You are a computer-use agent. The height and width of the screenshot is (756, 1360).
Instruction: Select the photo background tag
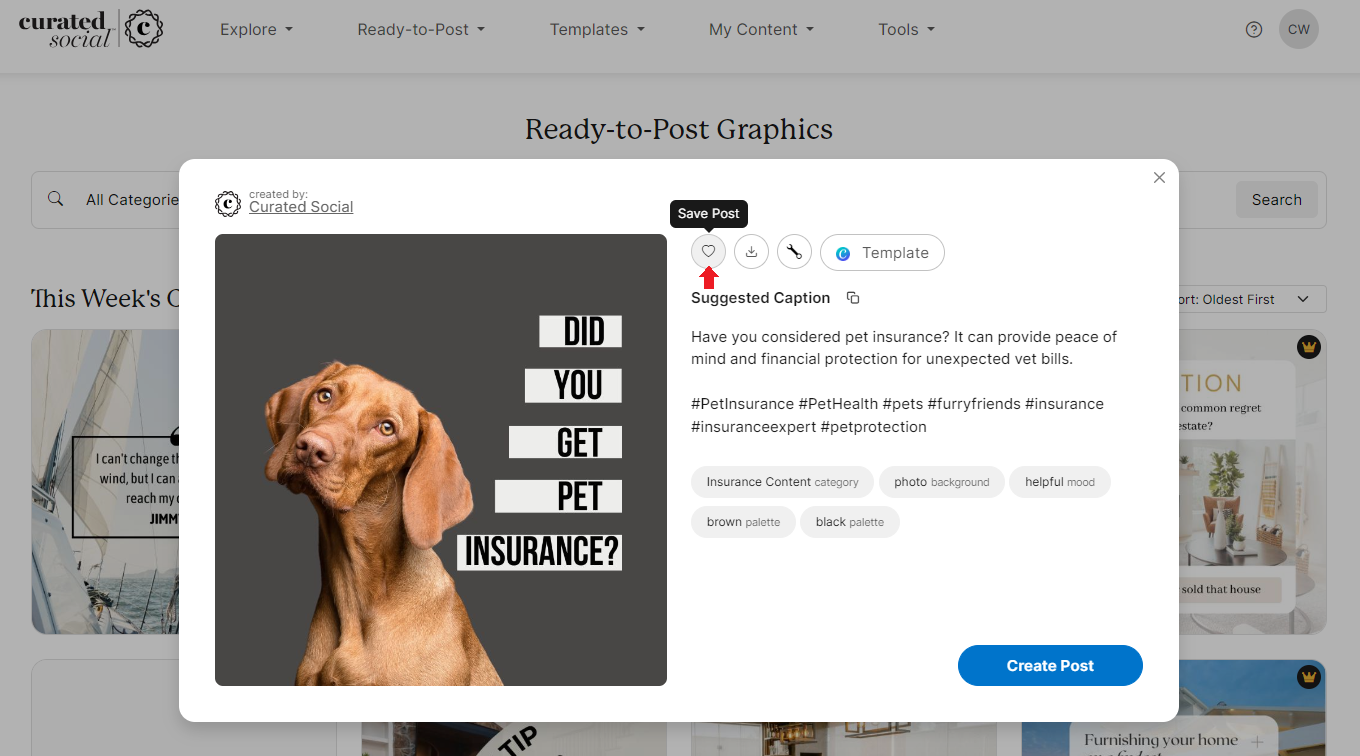[x=941, y=482]
